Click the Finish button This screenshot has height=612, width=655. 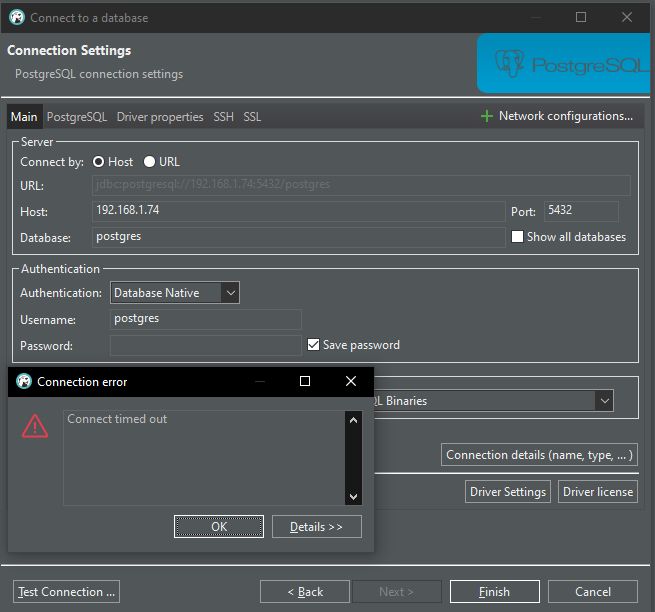click(495, 592)
